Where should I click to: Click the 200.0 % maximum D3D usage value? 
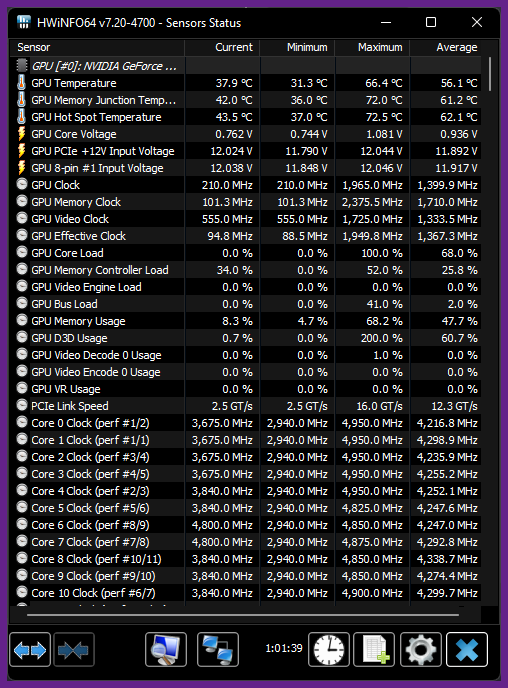click(x=384, y=338)
